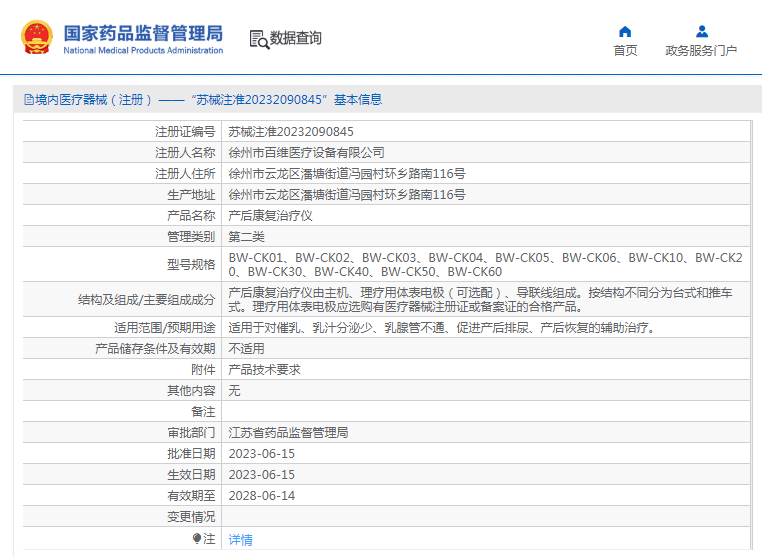Click the 备注 label
Viewport: 762px width, 557px height.
point(203,412)
